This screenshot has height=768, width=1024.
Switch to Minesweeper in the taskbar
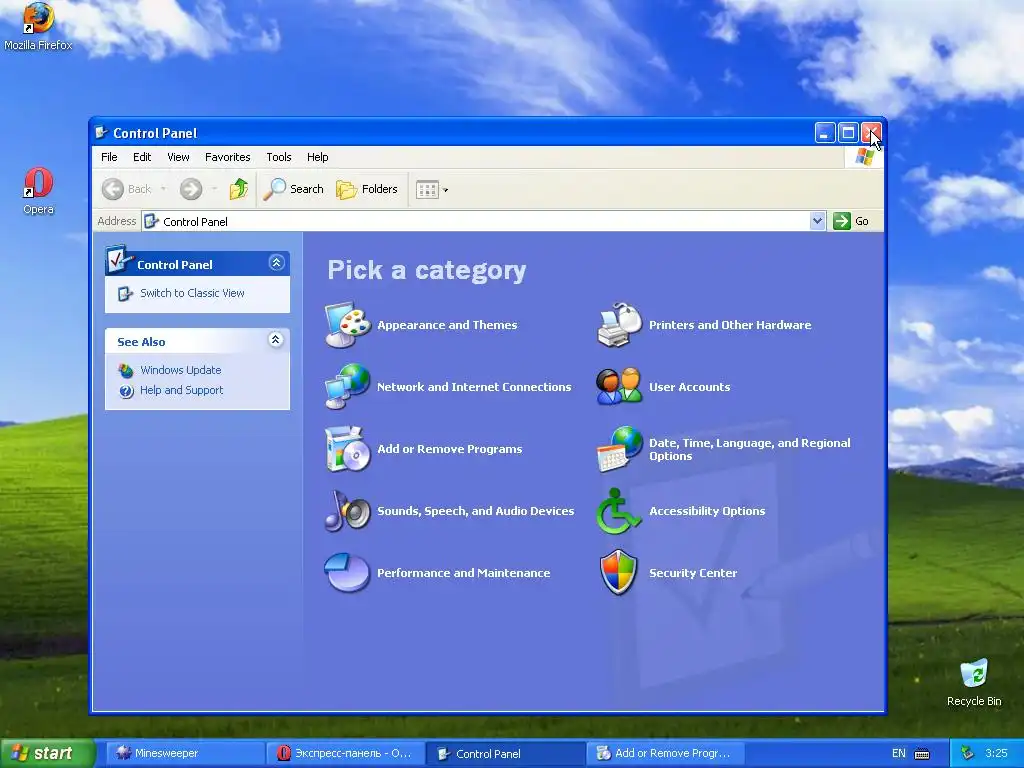[185, 754]
